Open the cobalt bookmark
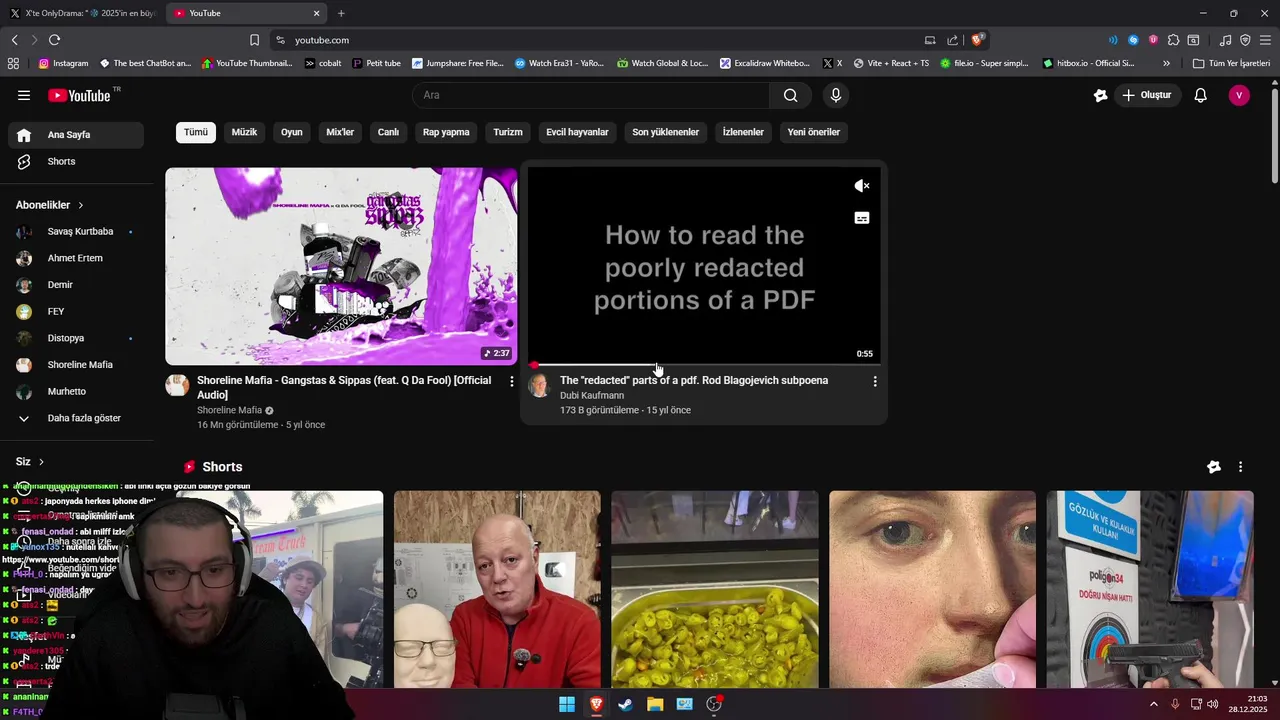The height and width of the screenshot is (720, 1280). point(323,63)
